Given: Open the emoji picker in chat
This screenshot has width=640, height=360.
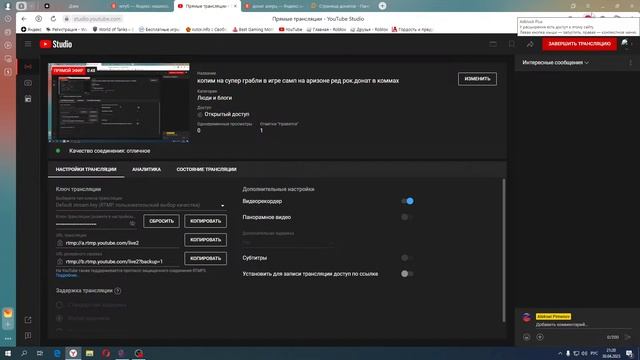Looking at the screenshot, I should pyautogui.click(x=527, y=337).
